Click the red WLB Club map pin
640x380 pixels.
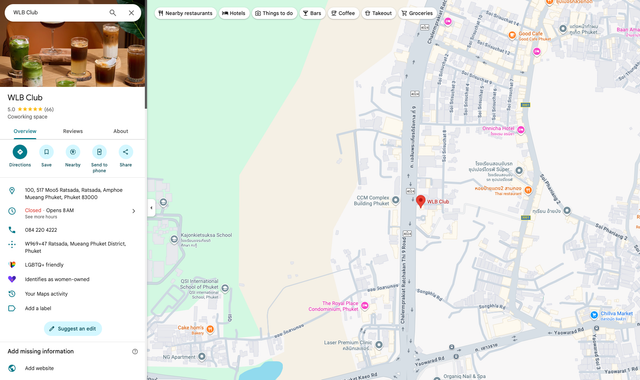[x=420, y=201]
